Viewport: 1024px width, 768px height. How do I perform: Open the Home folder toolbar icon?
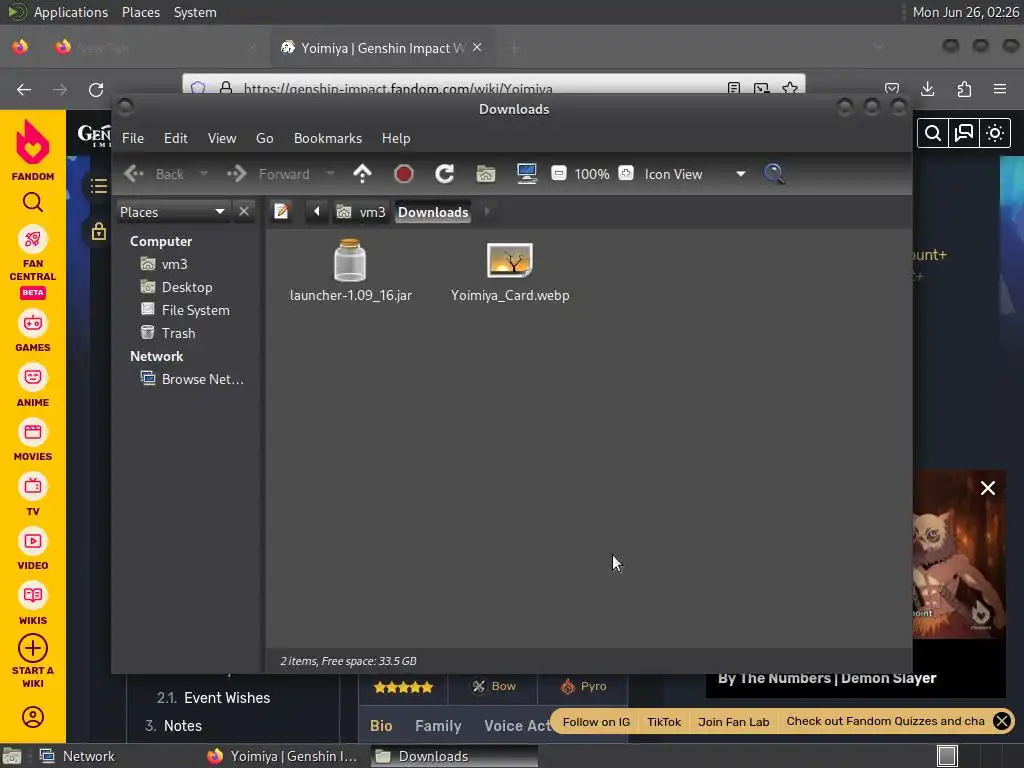click(486, 174)
